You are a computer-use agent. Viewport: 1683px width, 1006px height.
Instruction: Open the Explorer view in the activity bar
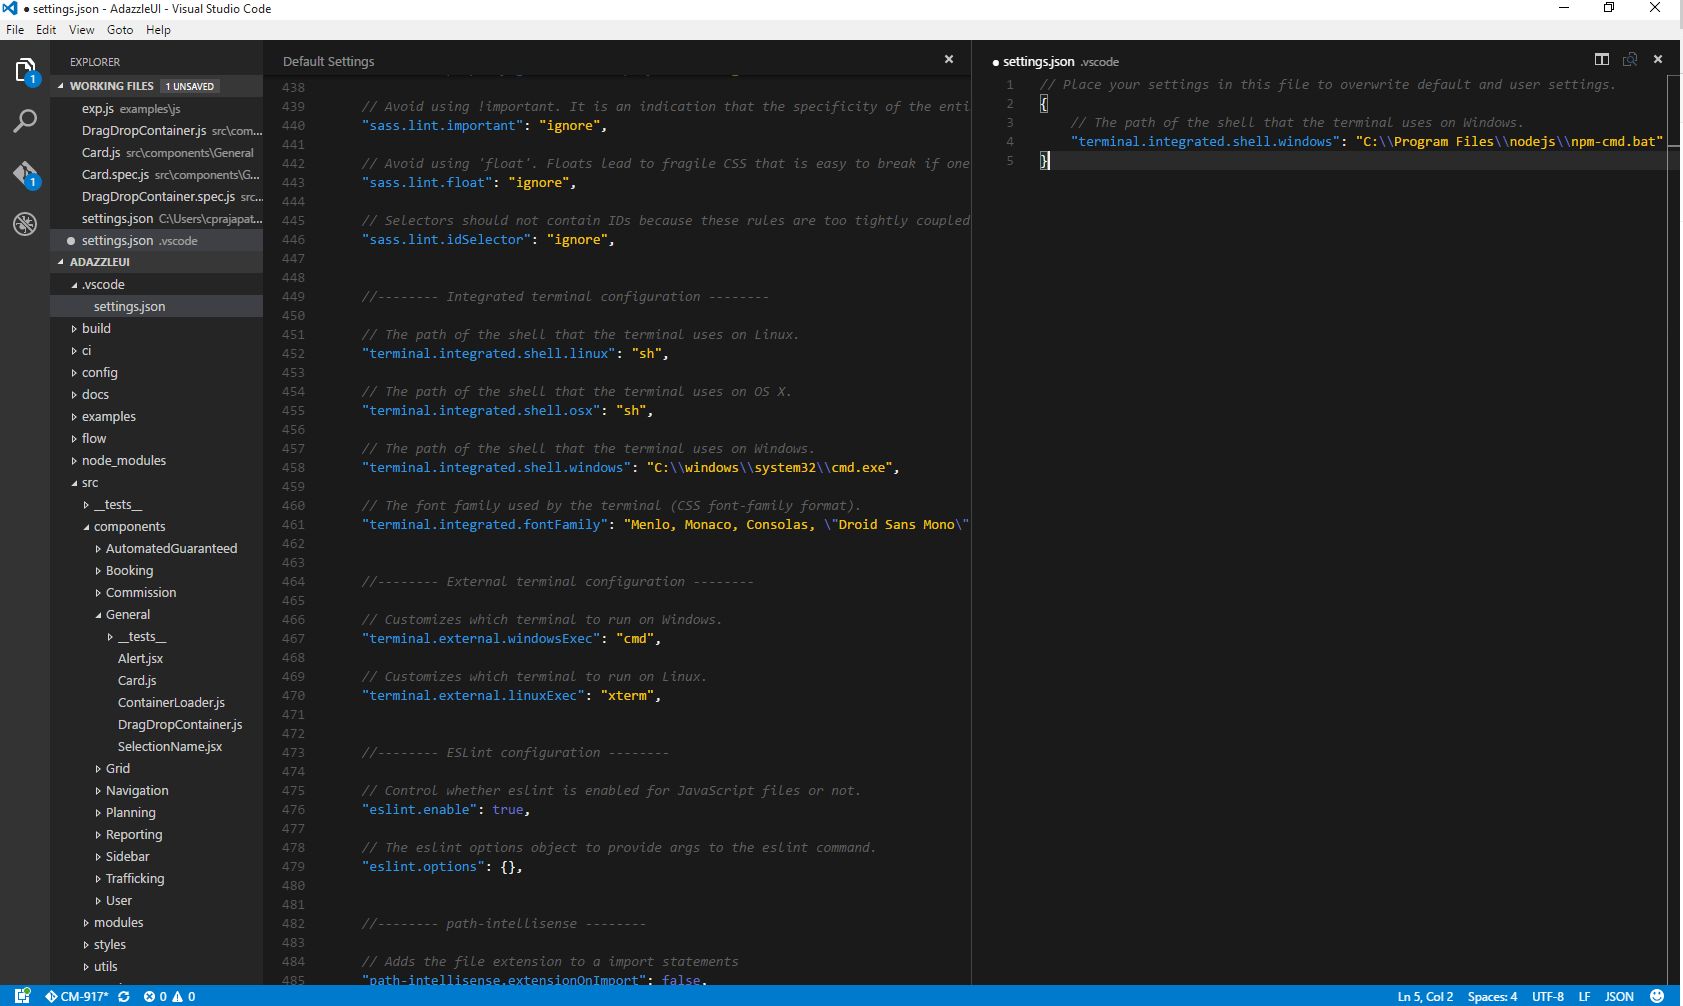[25, 70]
